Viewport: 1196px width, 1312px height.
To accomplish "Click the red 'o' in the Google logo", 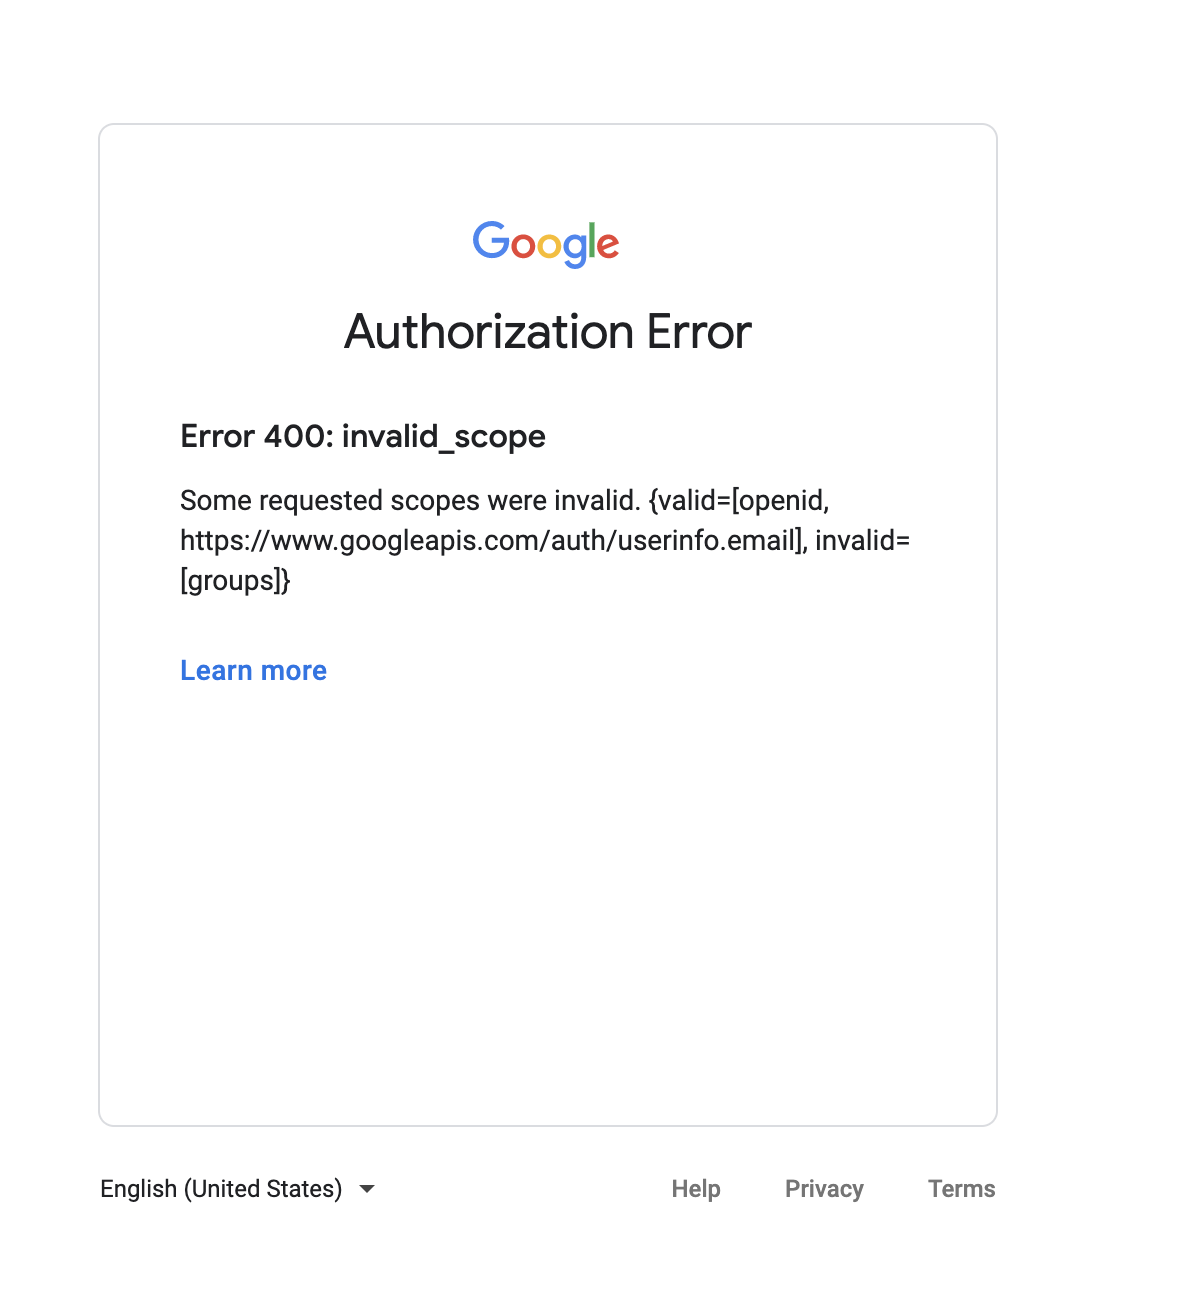I will click(525, 248).
